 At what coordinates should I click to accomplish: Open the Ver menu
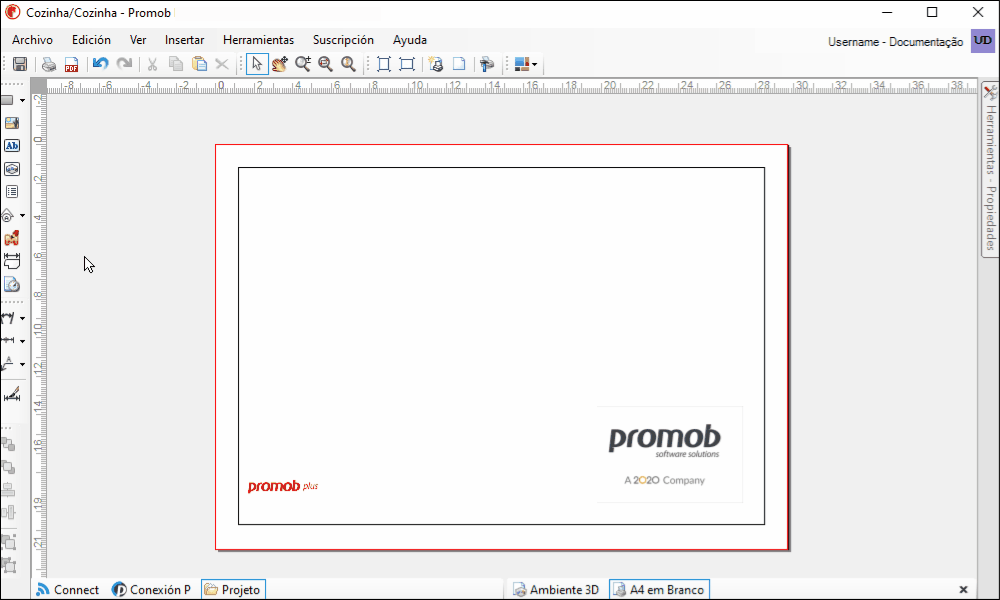(138, 40)
